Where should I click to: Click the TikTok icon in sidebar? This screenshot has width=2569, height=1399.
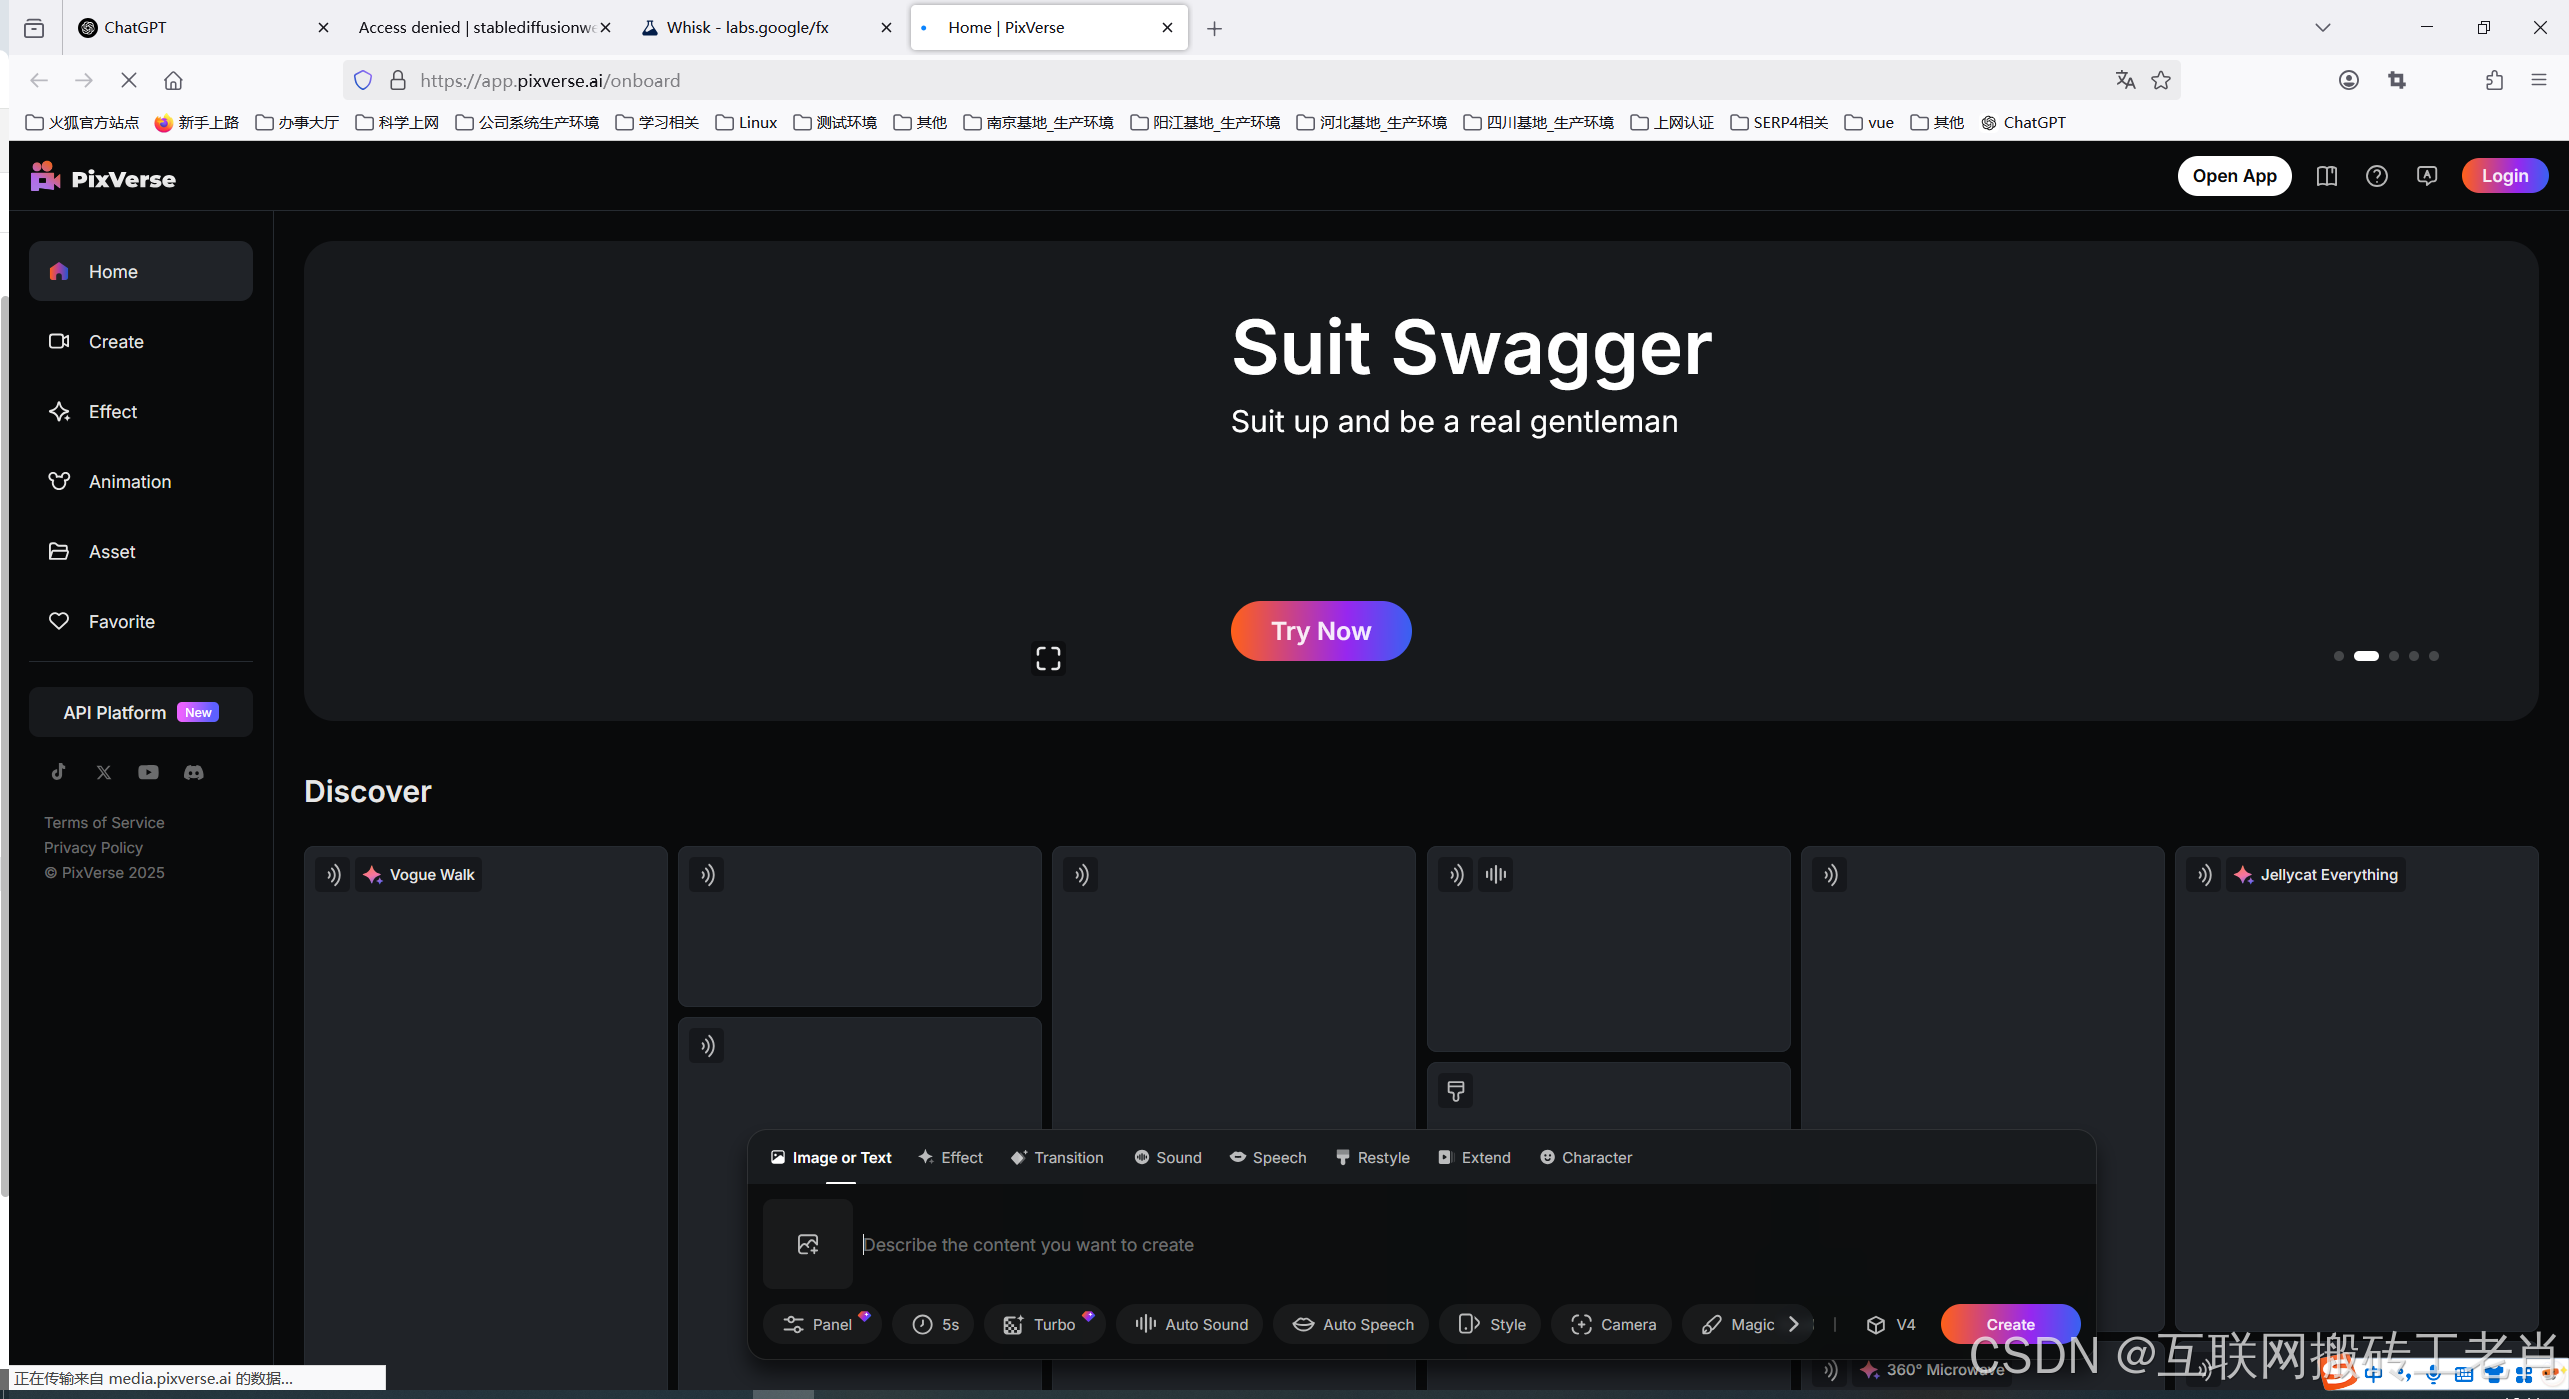(x=59, y=772)
